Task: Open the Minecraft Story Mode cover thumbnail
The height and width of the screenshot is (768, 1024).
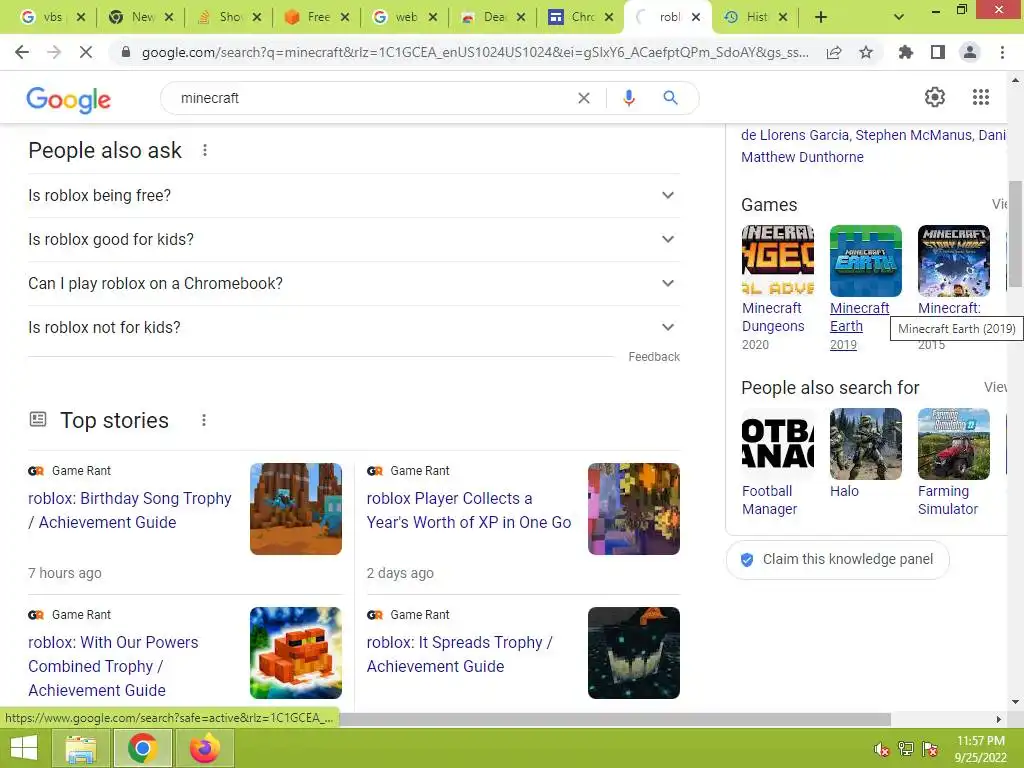Action: (x=953, y=261)
